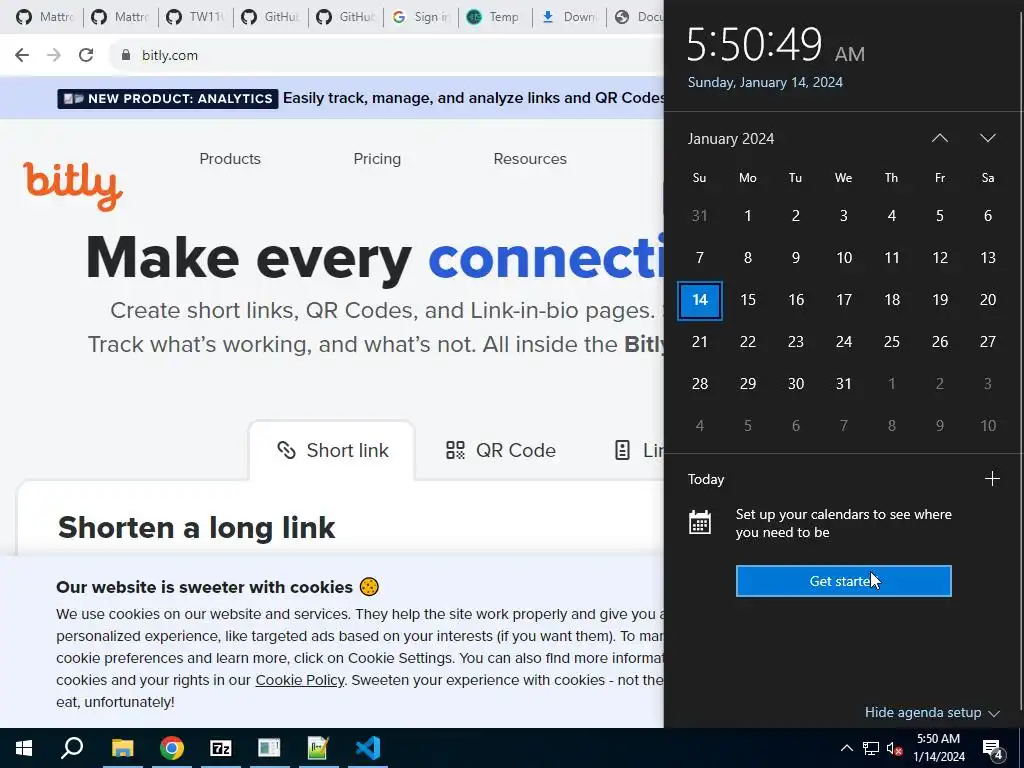
Task: Click the padlock site info icon
Action: click(x=125, y=55)
